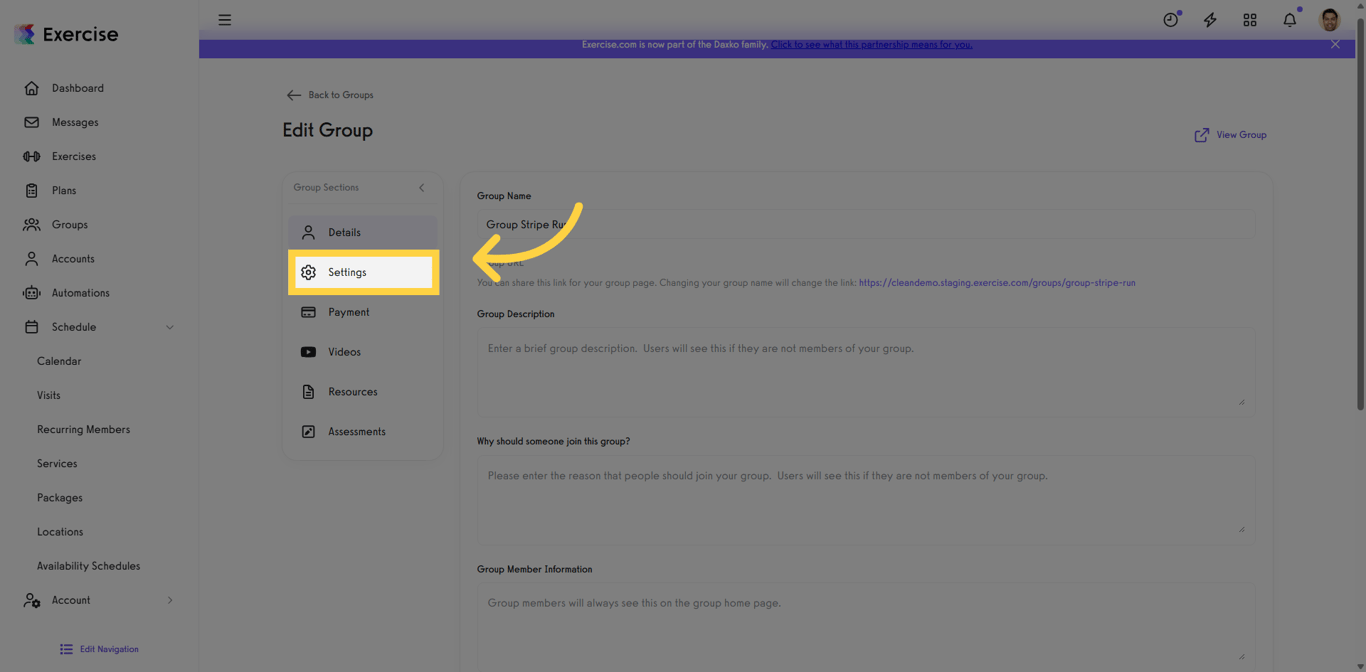1366x672 pixels.
Task: Open the apps grid icon in the top bar
Action: pos(1250,19)
